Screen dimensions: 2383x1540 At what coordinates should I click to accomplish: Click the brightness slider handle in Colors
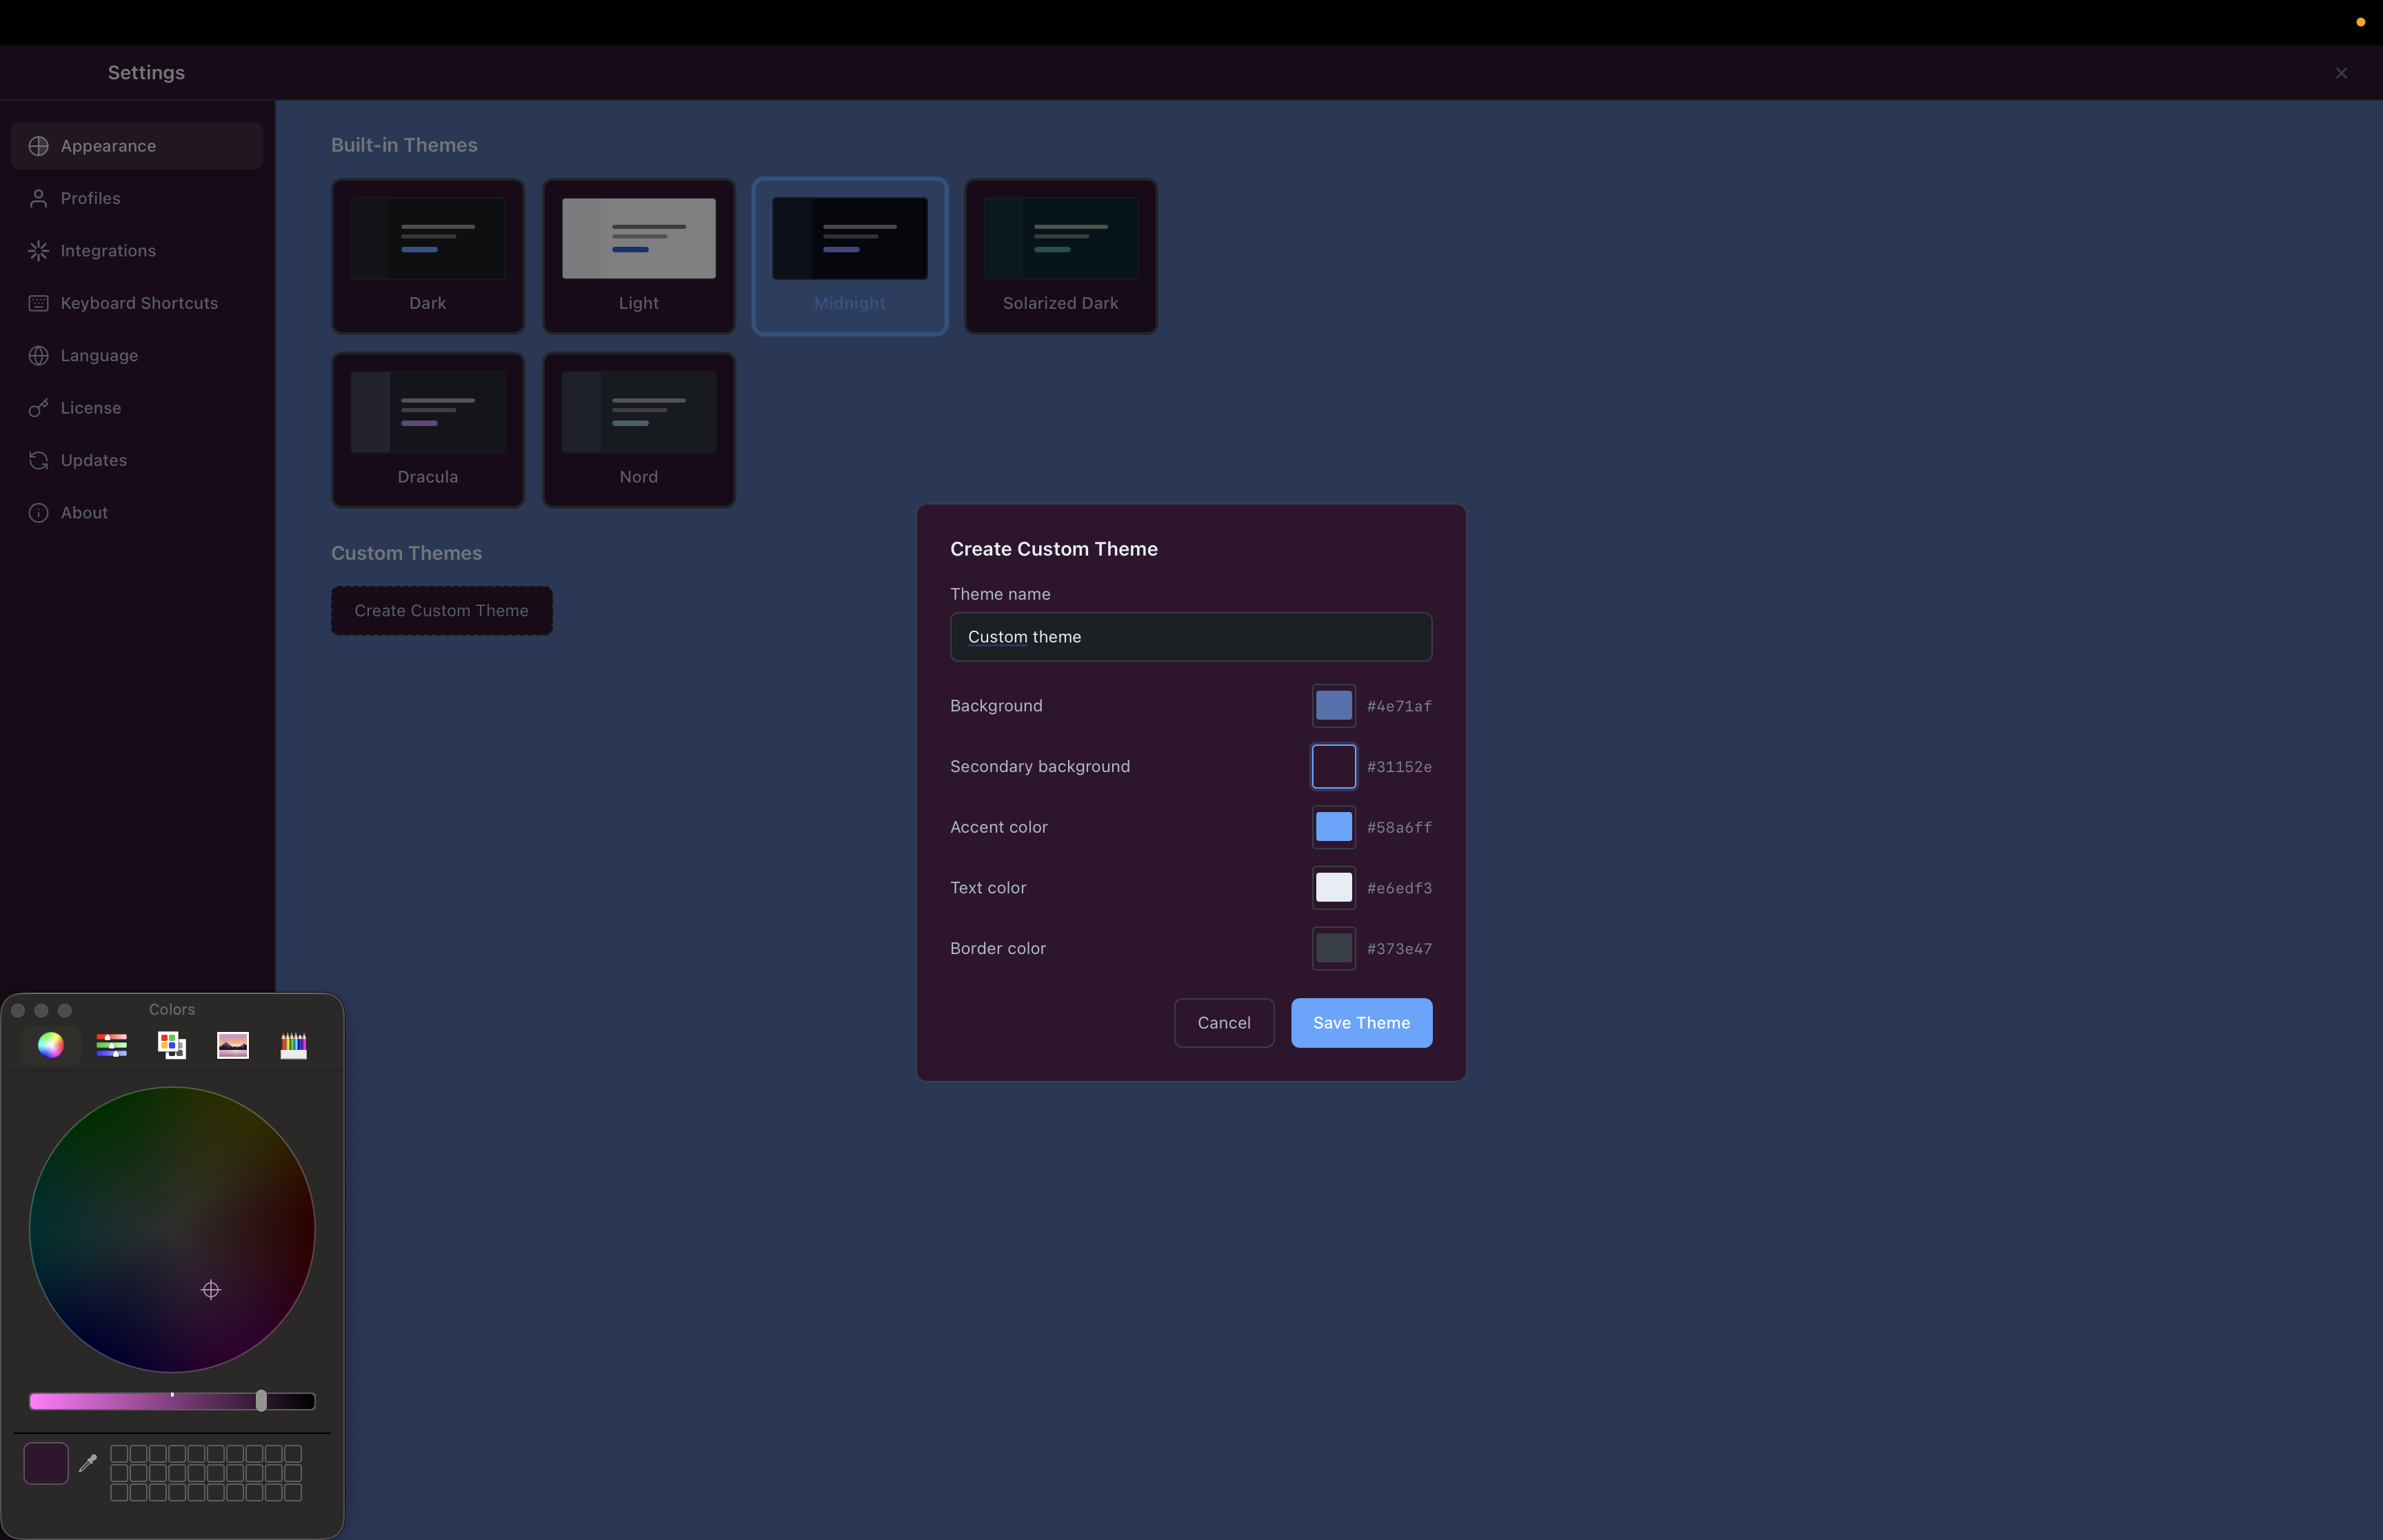click(x=261, y=1401)
